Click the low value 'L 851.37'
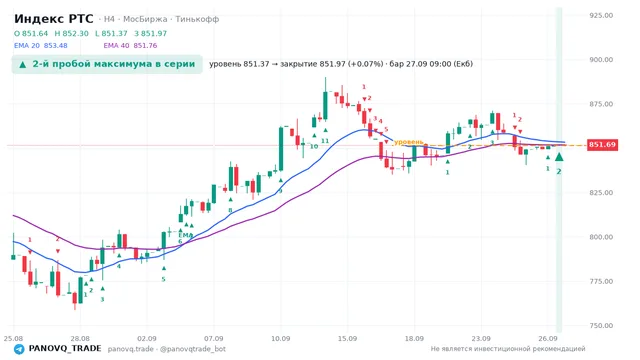This screenshot has width=640, height=360. tap(111, 33)
